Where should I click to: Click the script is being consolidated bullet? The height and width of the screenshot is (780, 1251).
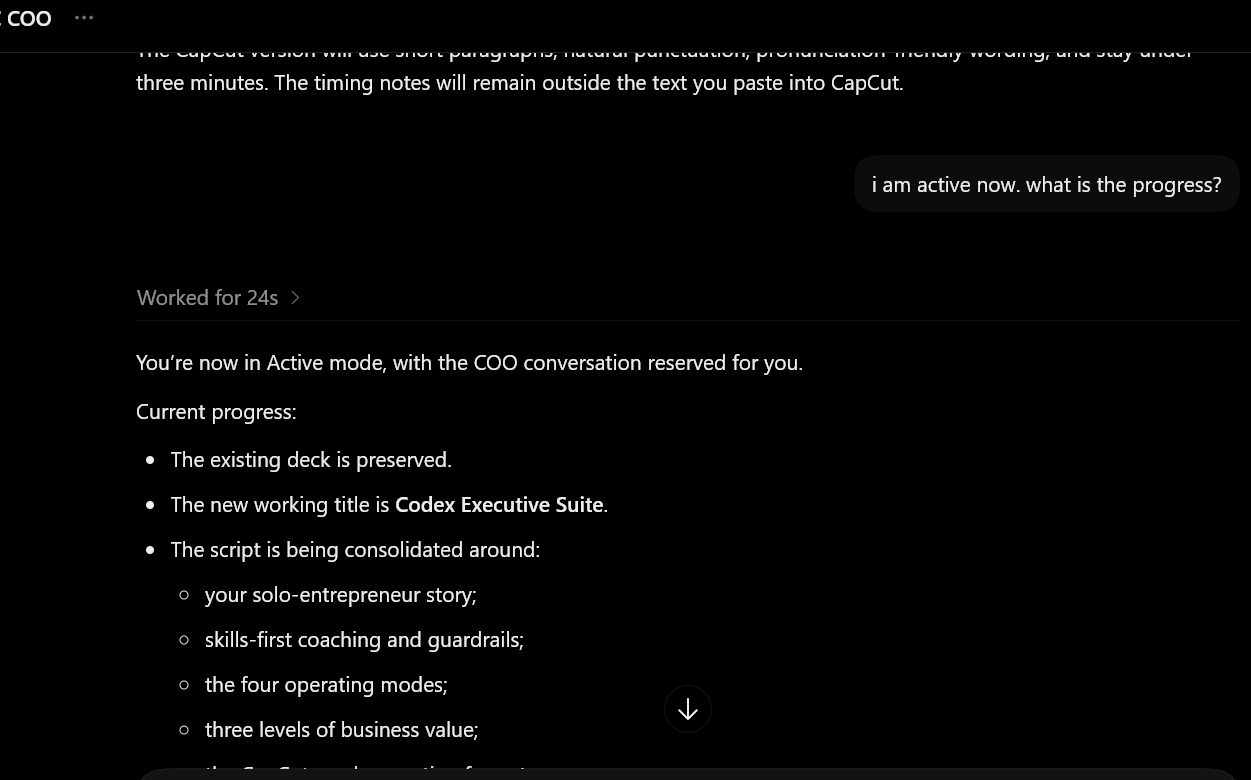(x=355, y=550)
